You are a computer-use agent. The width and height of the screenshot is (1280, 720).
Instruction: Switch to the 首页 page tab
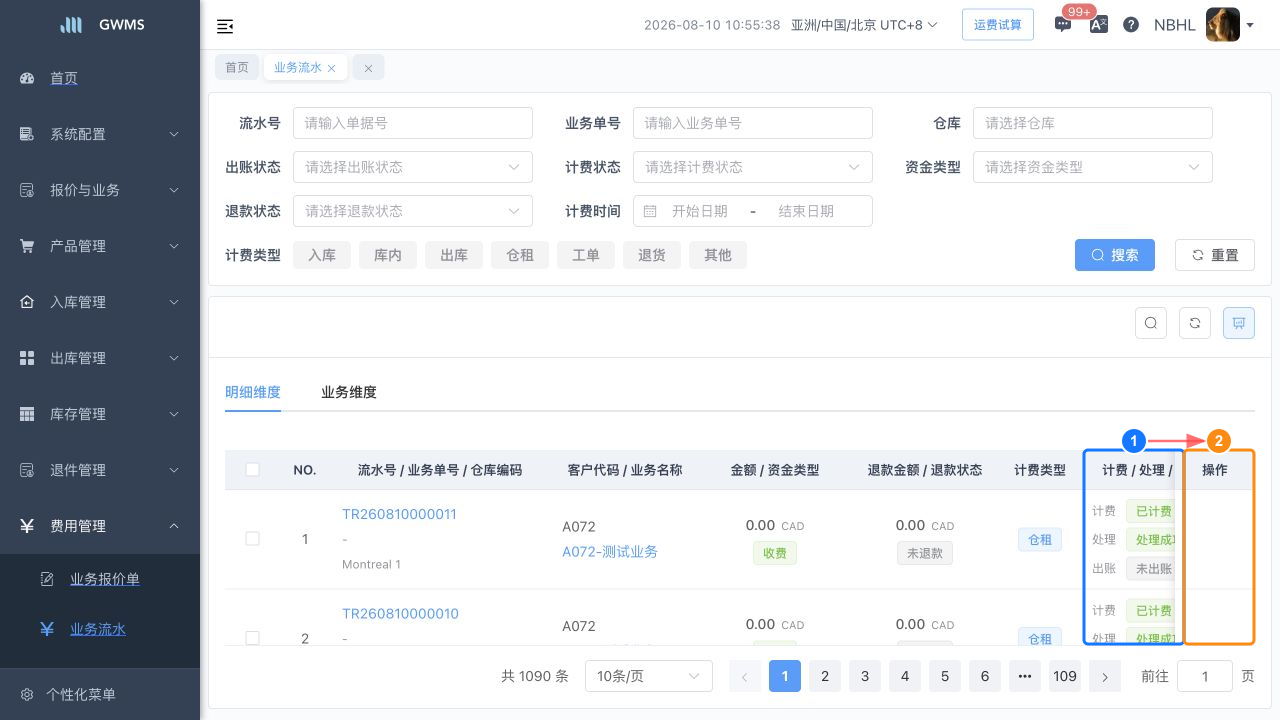click(x=237, y=67)
